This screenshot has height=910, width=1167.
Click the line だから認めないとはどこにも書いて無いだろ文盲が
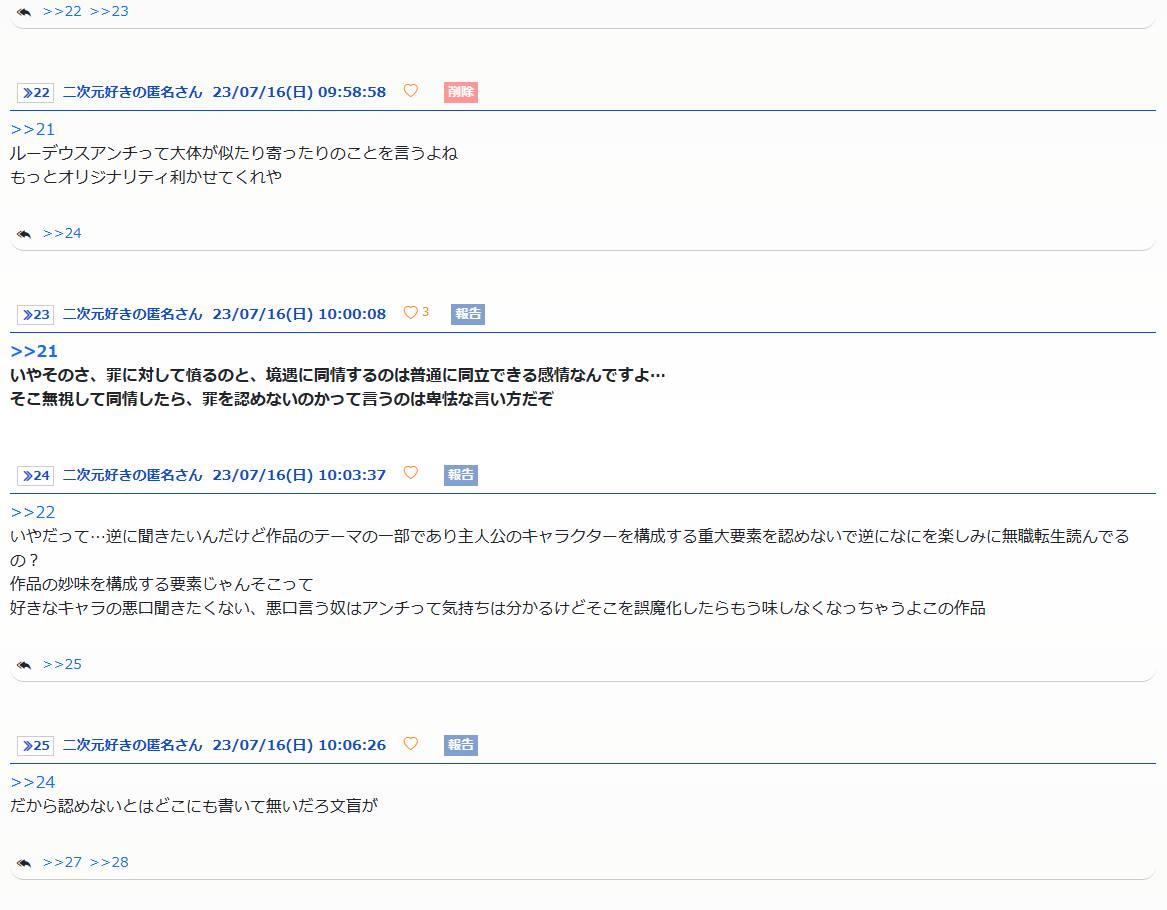coord(194,806)
